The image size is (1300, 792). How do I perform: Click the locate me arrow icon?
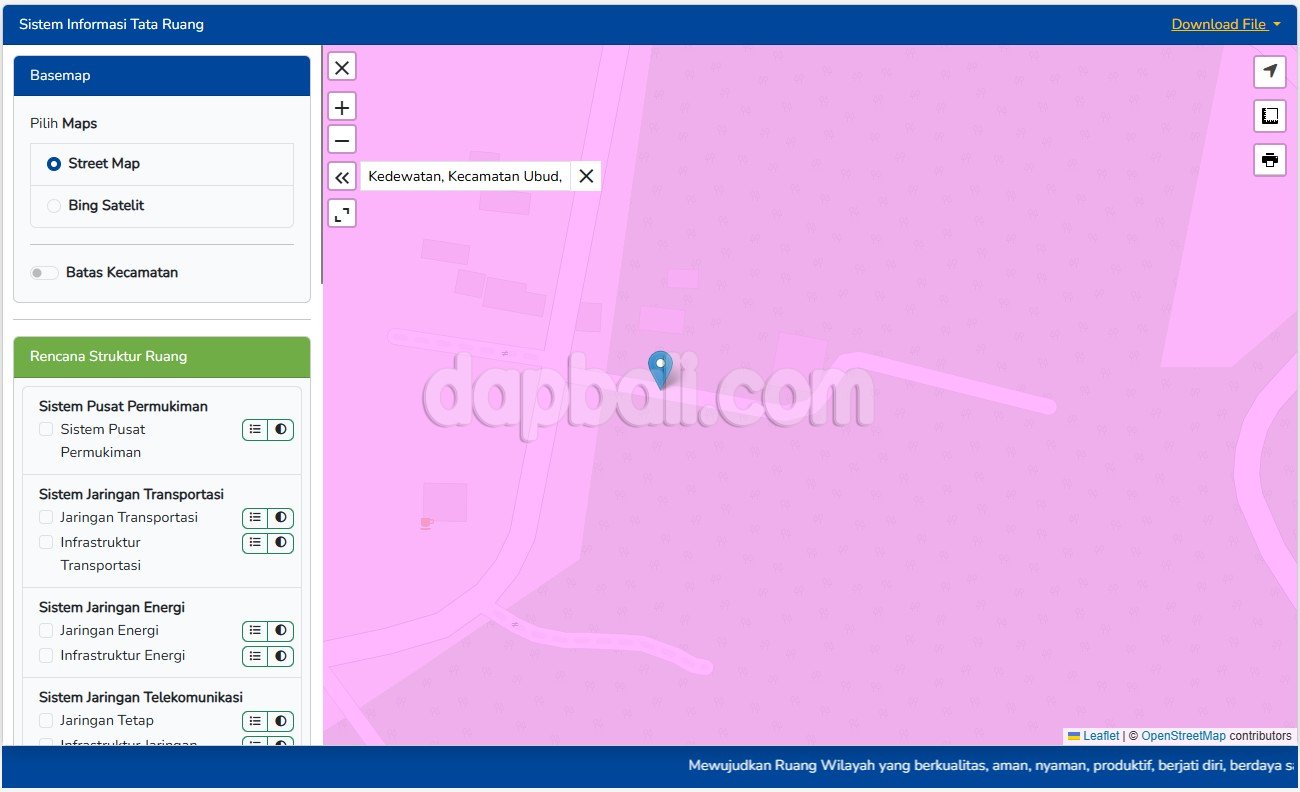coord(1270,71)
